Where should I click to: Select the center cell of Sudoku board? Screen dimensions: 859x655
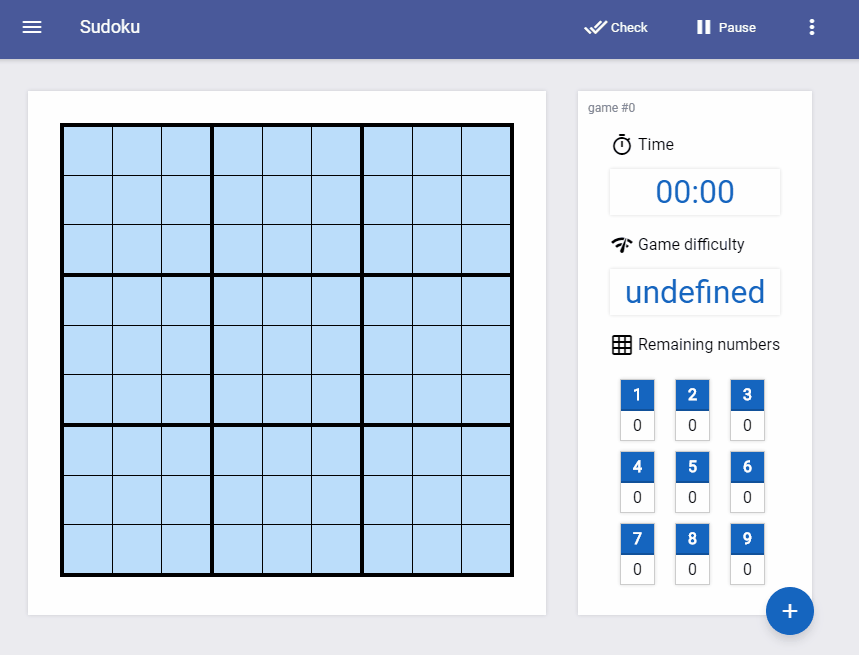pyautogui.click(x=287, y=350)
